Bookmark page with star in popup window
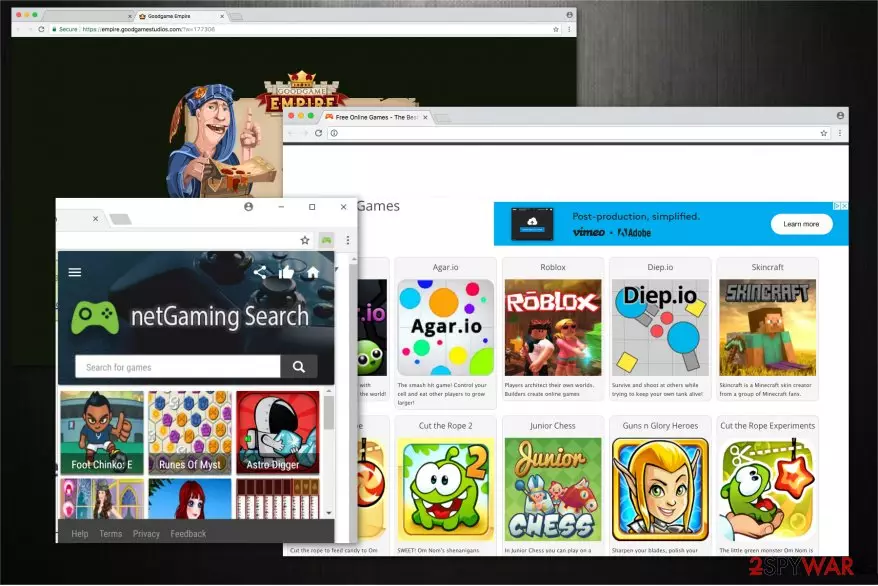Screen dimensions: 878x586 305,240
